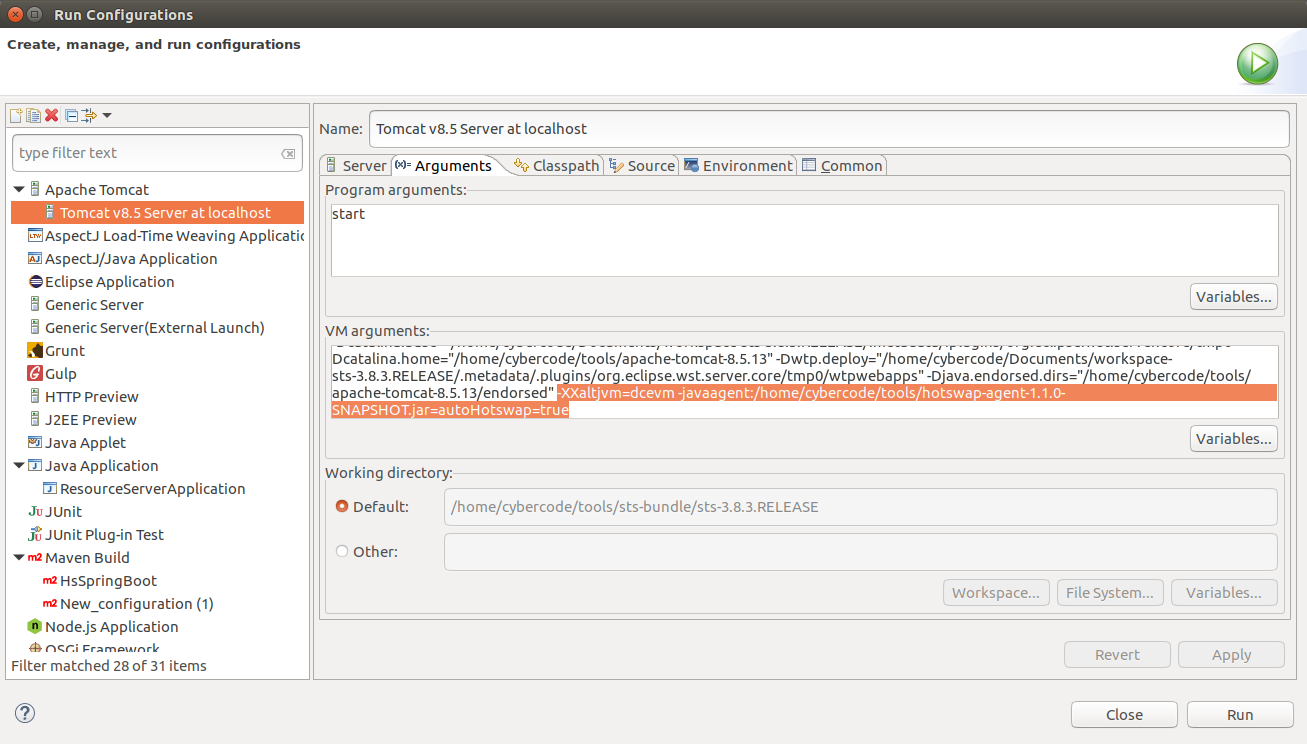This screenshot has width=1307, height=744.
Task: Clear the filter text box
Action: coord(288,154)
